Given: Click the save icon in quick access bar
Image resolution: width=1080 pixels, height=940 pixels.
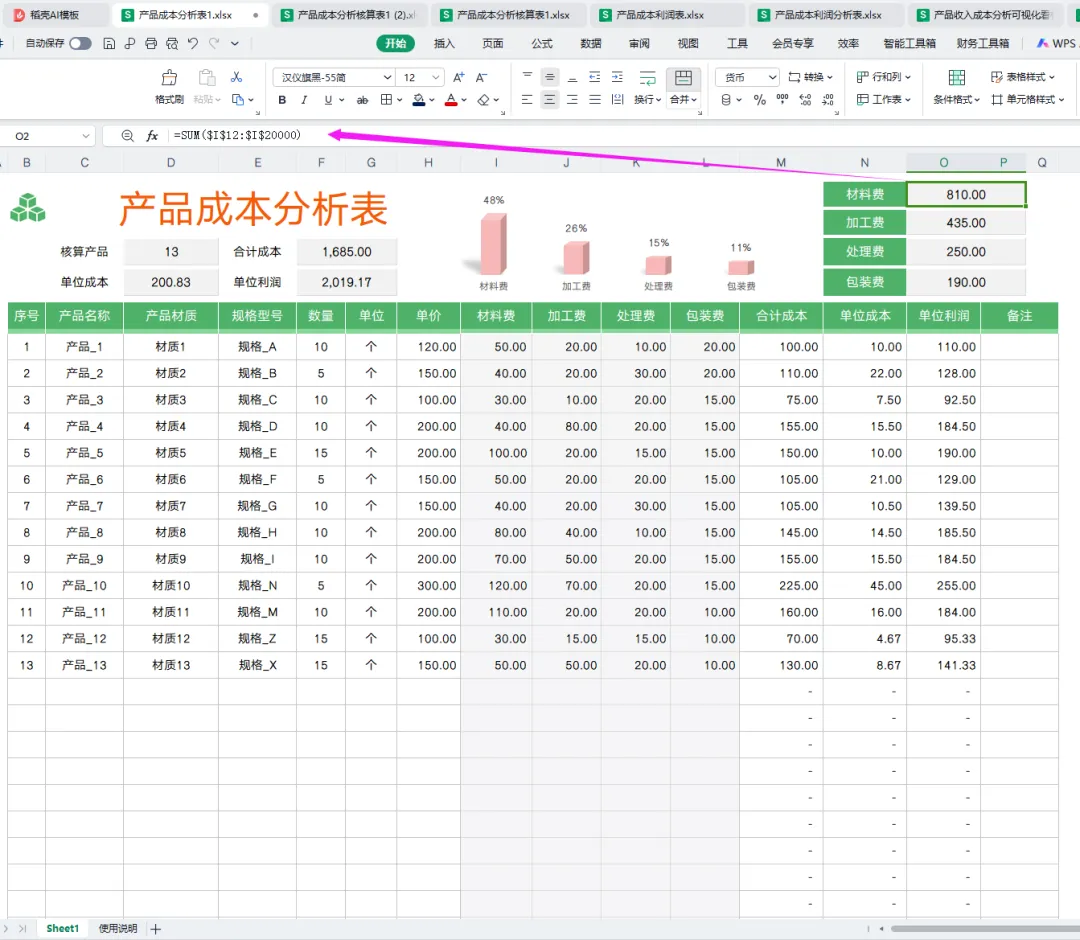Looking at the screenshot, I should pos(109,43).
